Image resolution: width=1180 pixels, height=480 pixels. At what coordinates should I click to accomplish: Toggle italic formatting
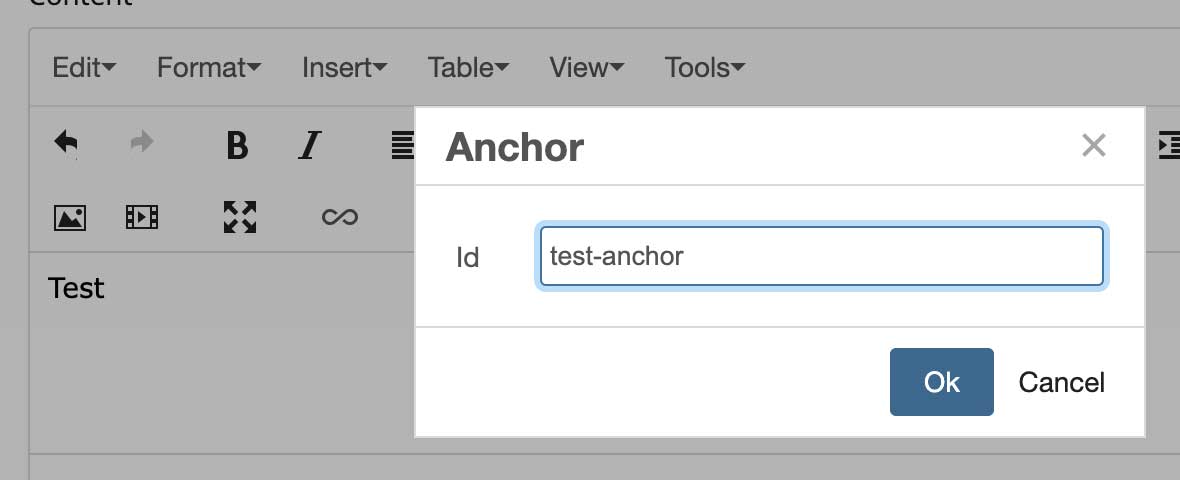(x=310, y=145)
